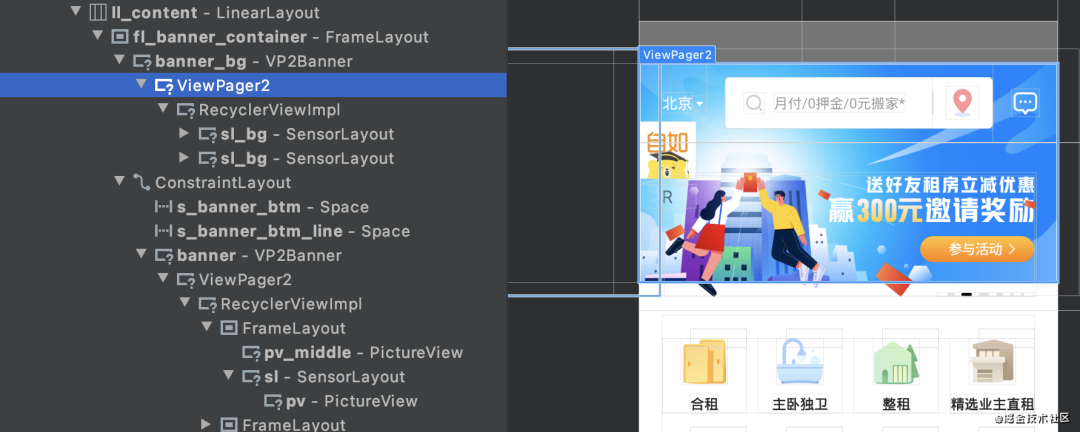Click the FrameLayout icon directly above pv_middle row

pyautogui.click(x=229, y=328)
